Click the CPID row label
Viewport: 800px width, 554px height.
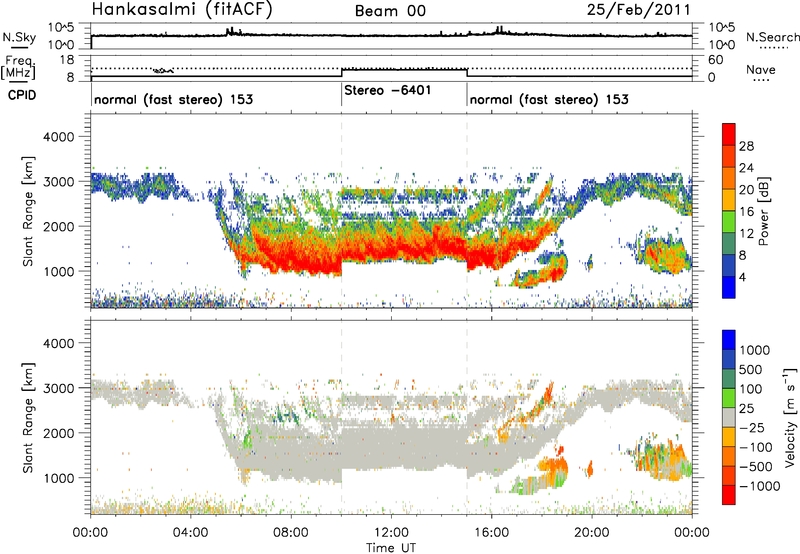click(22, 95)
